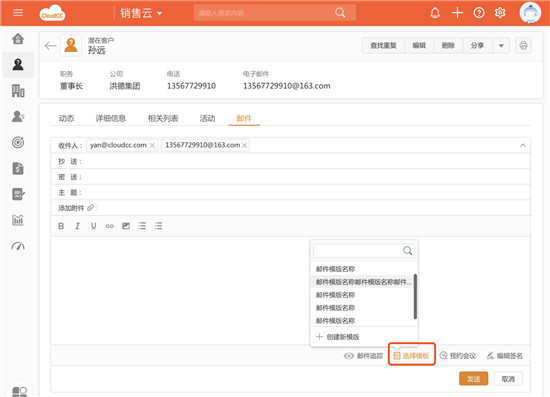Click the template list scrollbar

416,297
